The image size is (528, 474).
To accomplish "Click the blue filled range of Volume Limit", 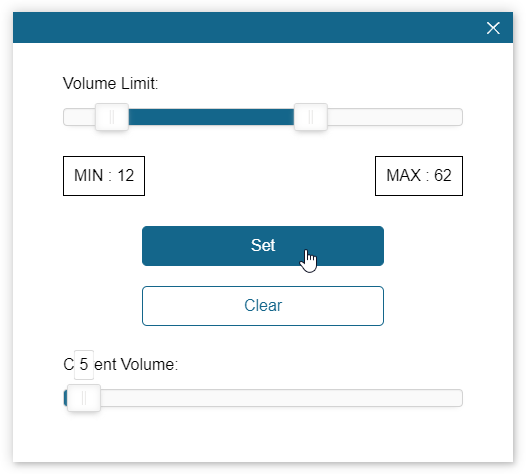I will (x=211, y=117).
